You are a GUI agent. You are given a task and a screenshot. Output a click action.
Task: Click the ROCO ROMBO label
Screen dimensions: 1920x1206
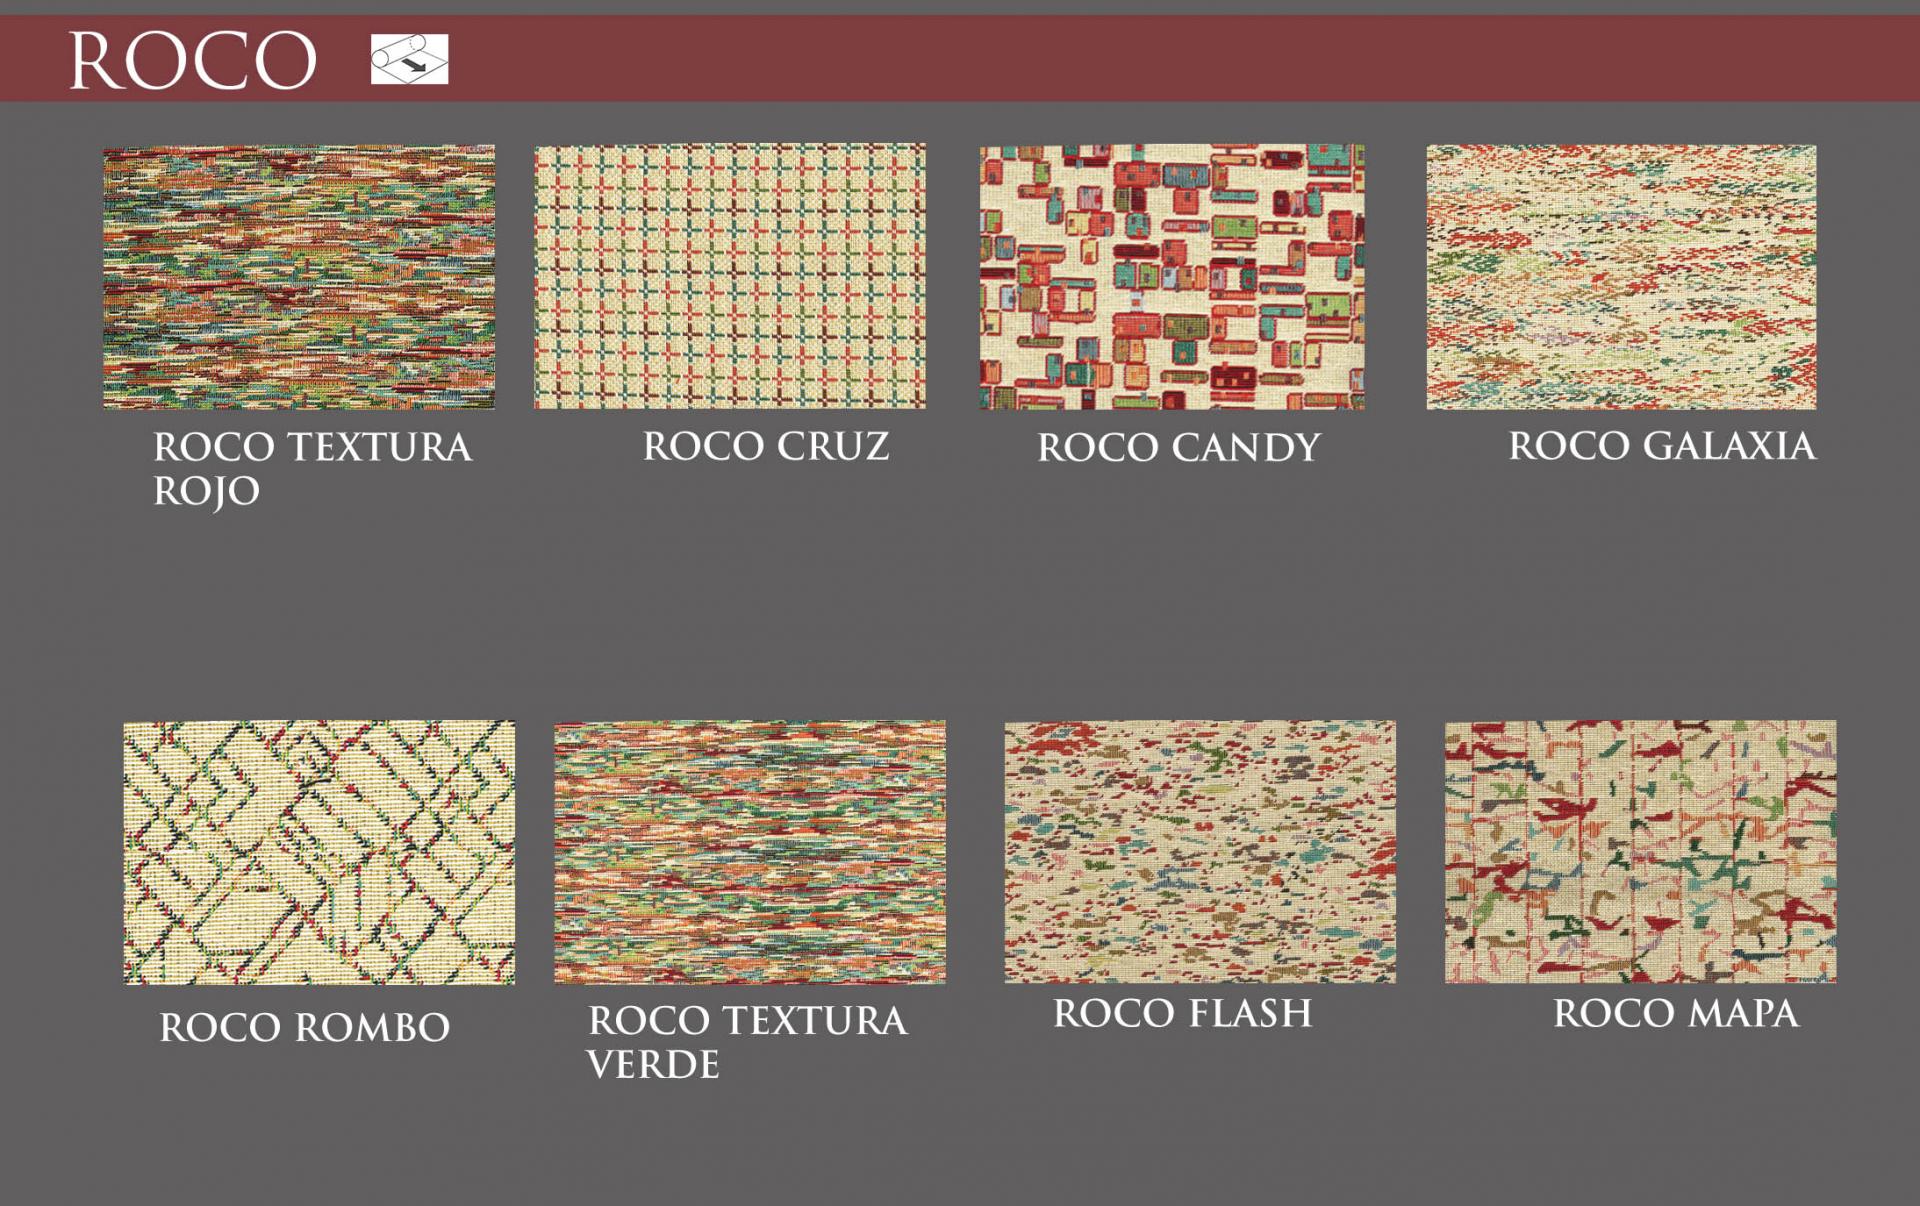coord(305,1027)
